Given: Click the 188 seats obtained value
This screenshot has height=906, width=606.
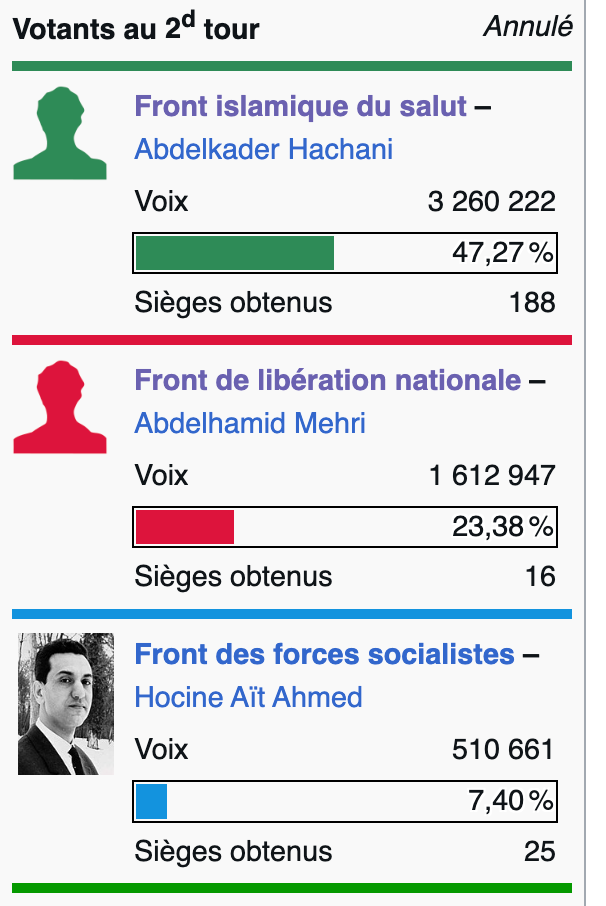Looking at the screenshot, I should click(x=532, y=302).
